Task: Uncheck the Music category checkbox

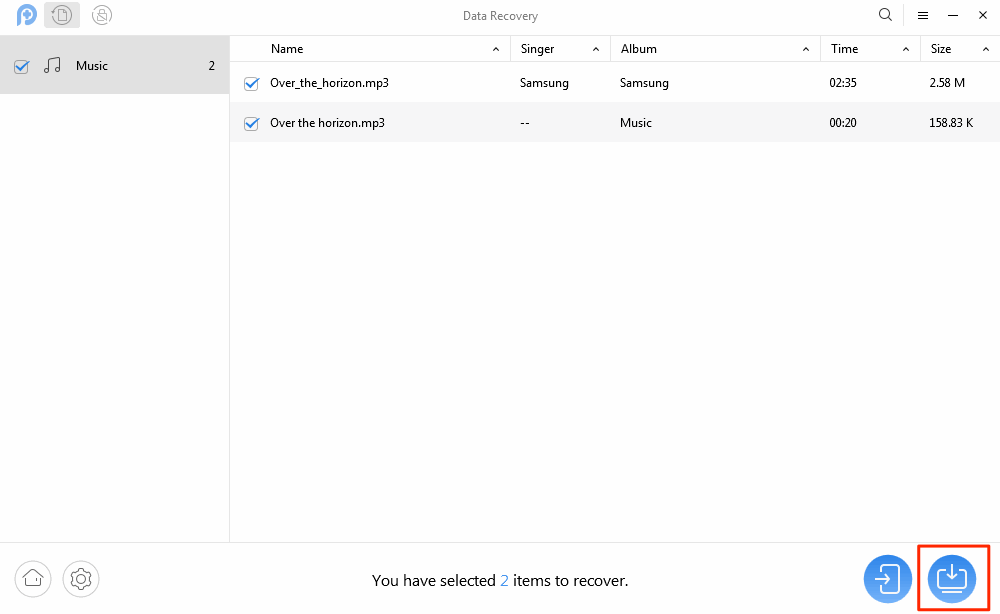Action: point(22,66)
